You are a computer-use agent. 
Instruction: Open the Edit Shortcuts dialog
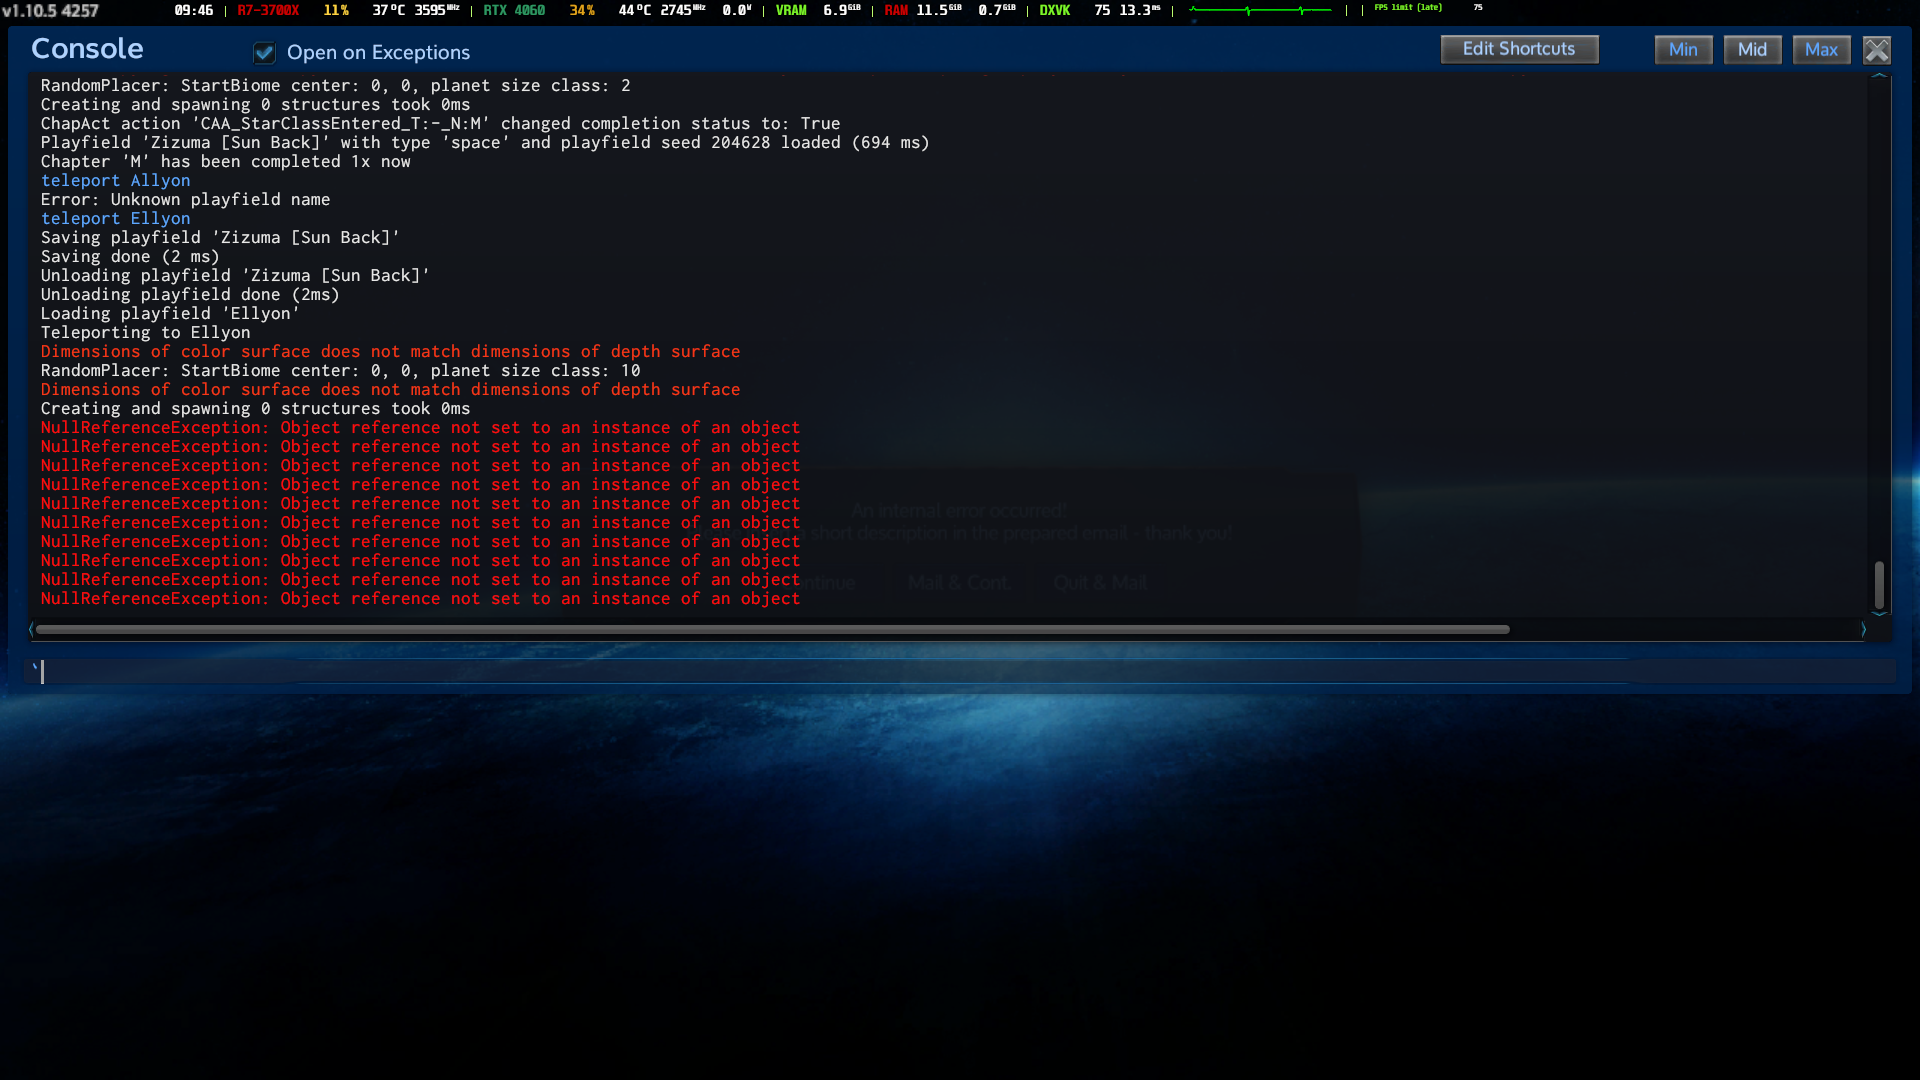[x=1518, y=49]
